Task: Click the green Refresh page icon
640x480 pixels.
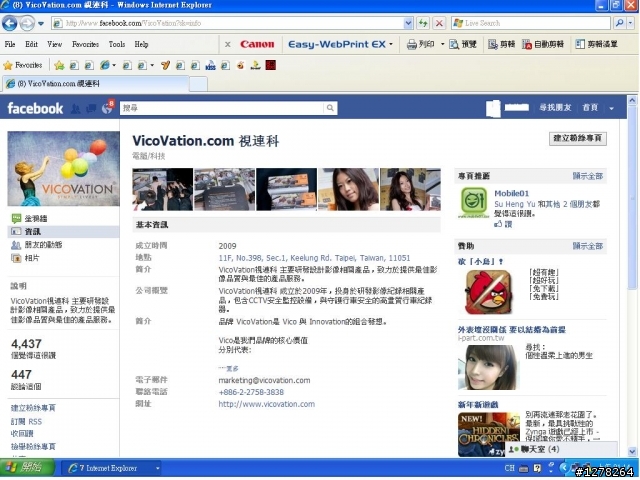Action: pos(423,23)
